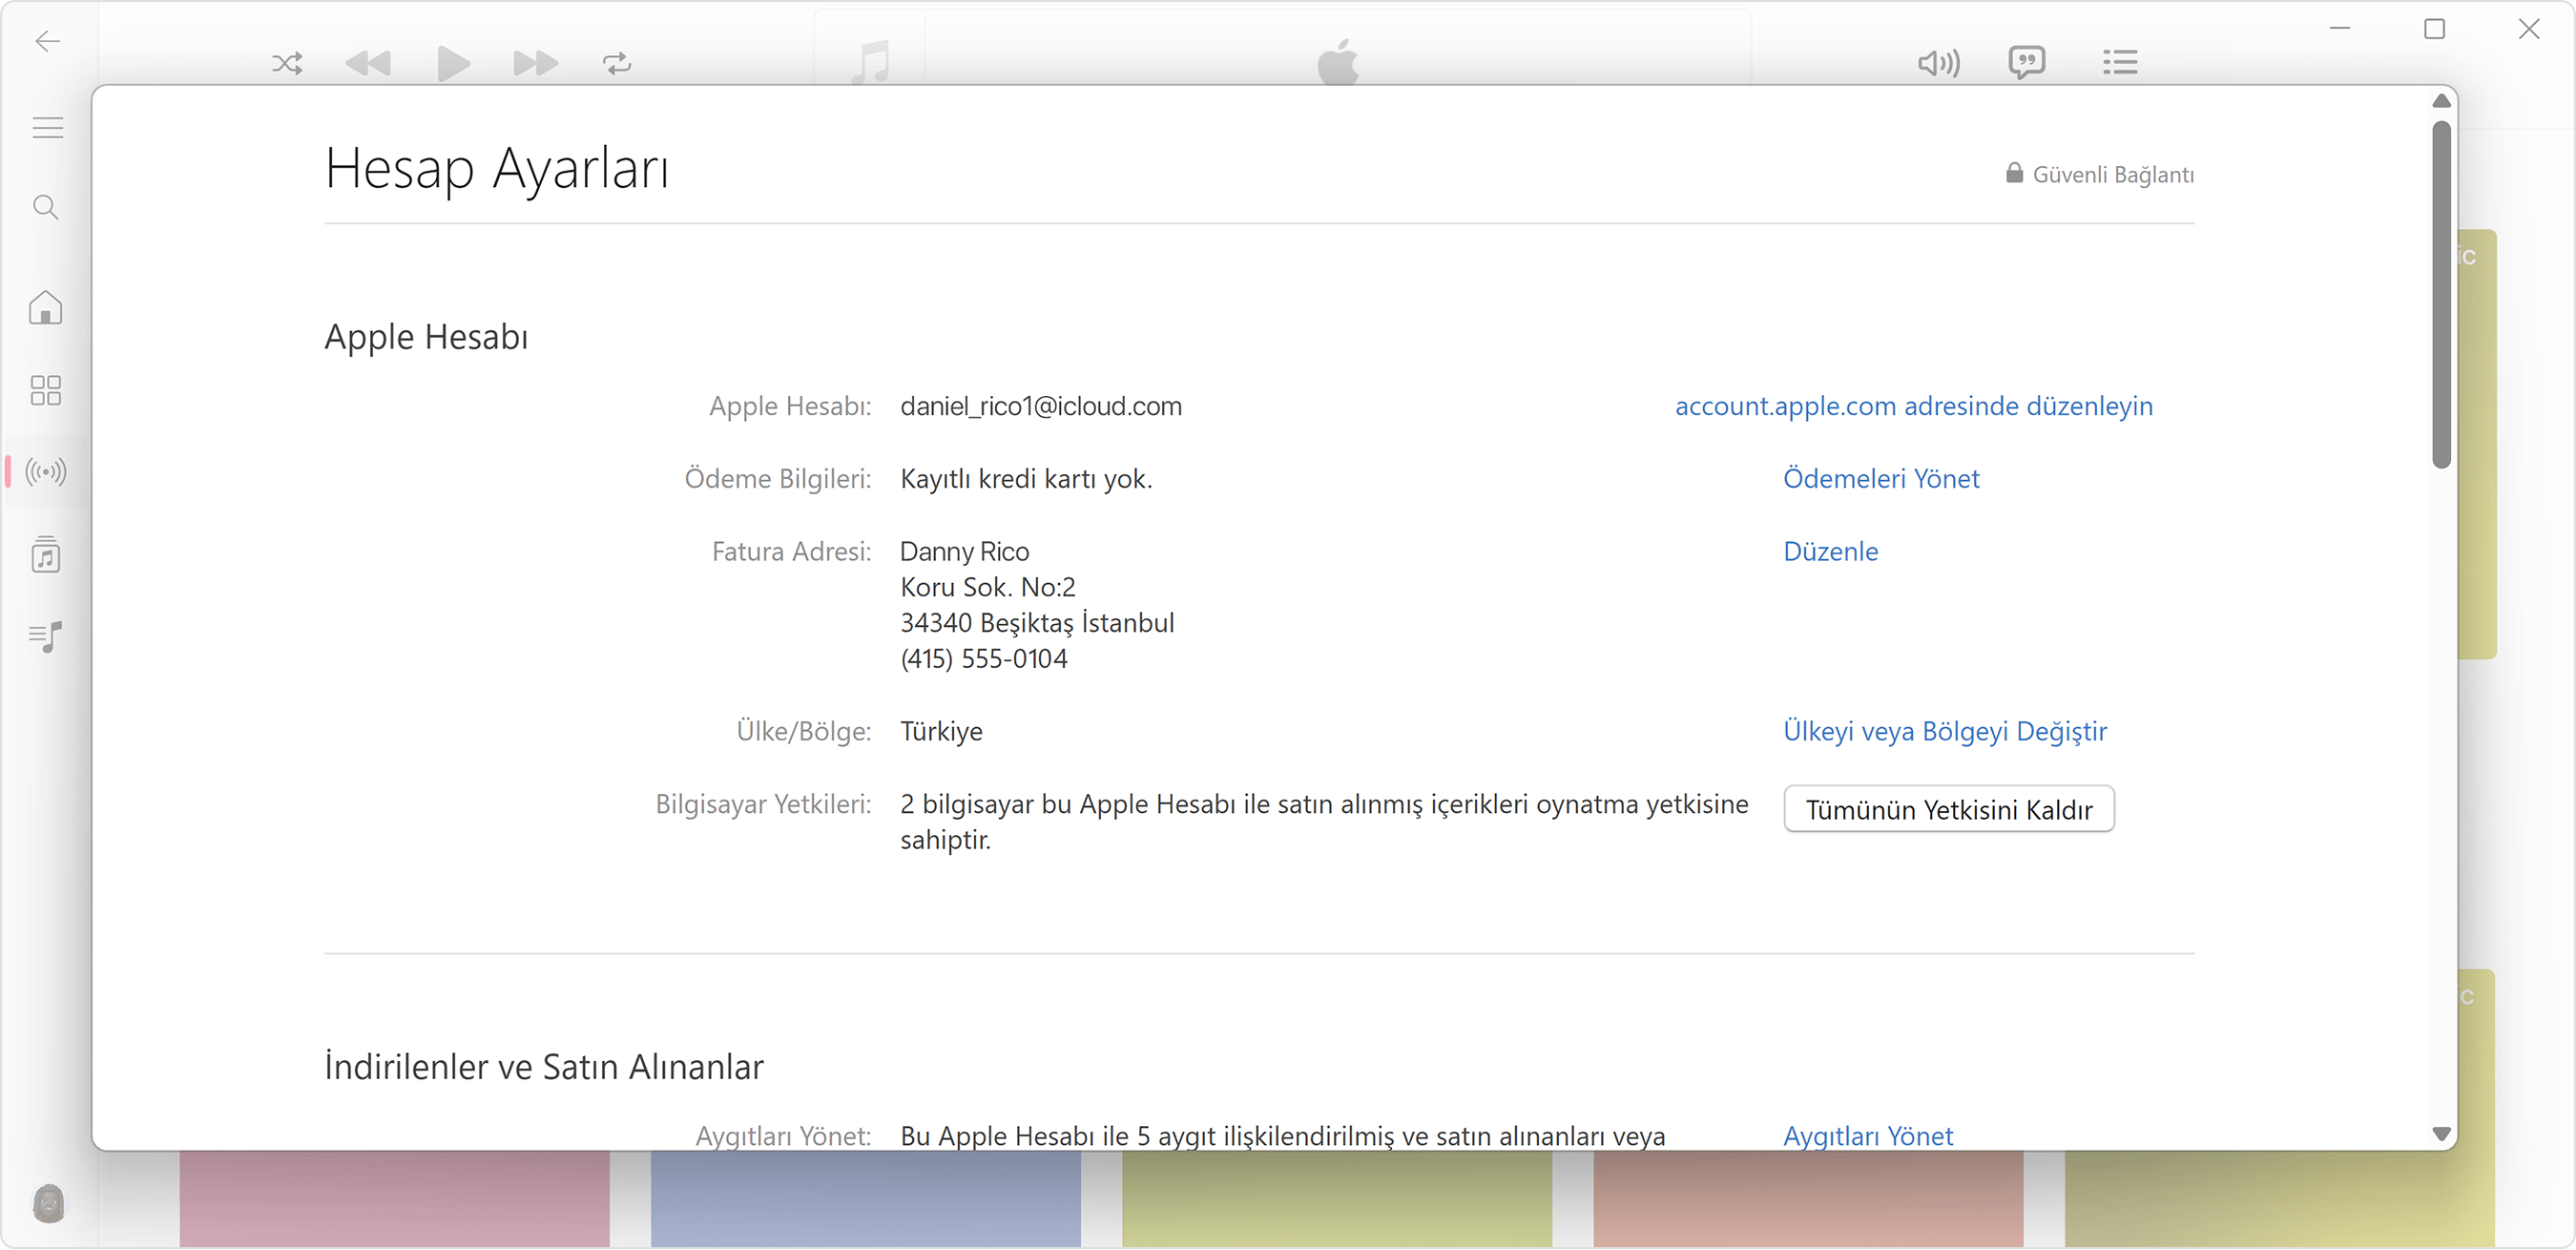Skip to next track
Viewport: 2576px width, 1250px height.
coord(535,64)
